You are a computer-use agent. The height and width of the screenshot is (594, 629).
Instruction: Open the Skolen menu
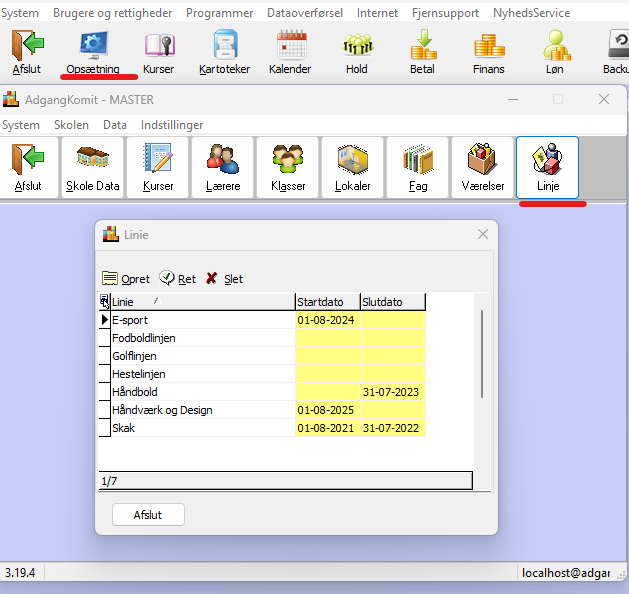(71, 125)
